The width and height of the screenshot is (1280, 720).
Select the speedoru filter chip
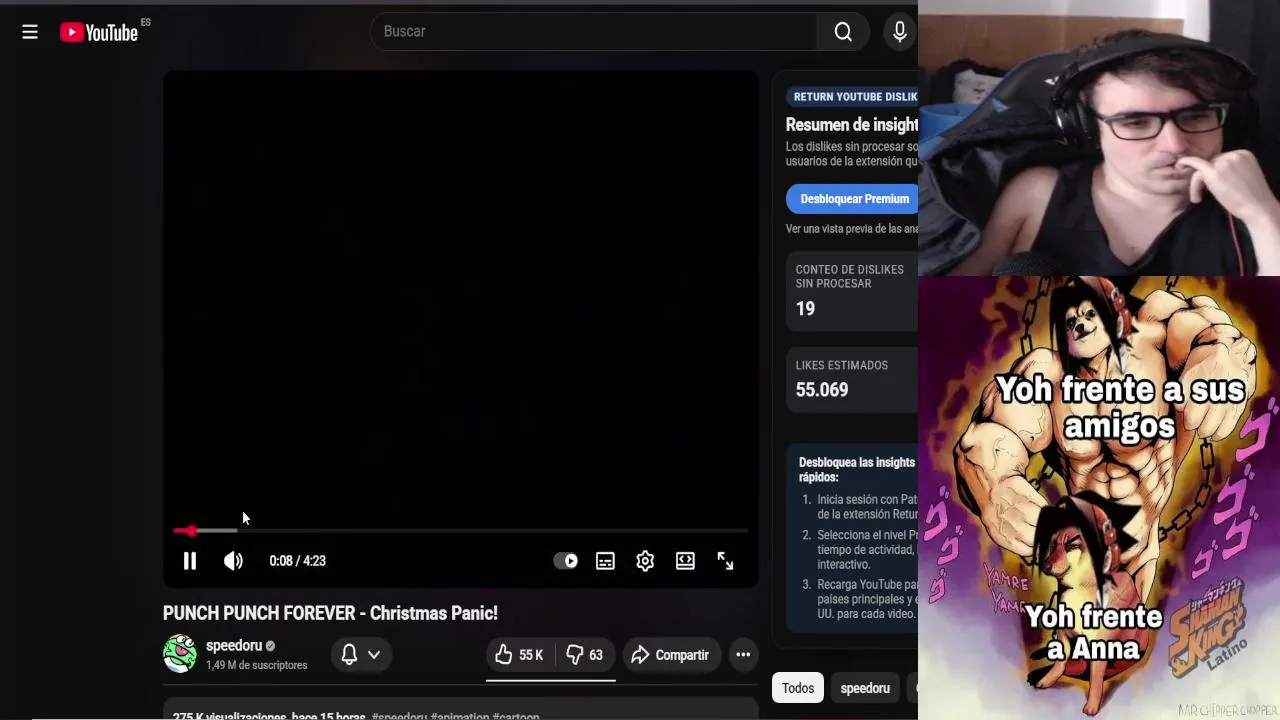[865, 688]
